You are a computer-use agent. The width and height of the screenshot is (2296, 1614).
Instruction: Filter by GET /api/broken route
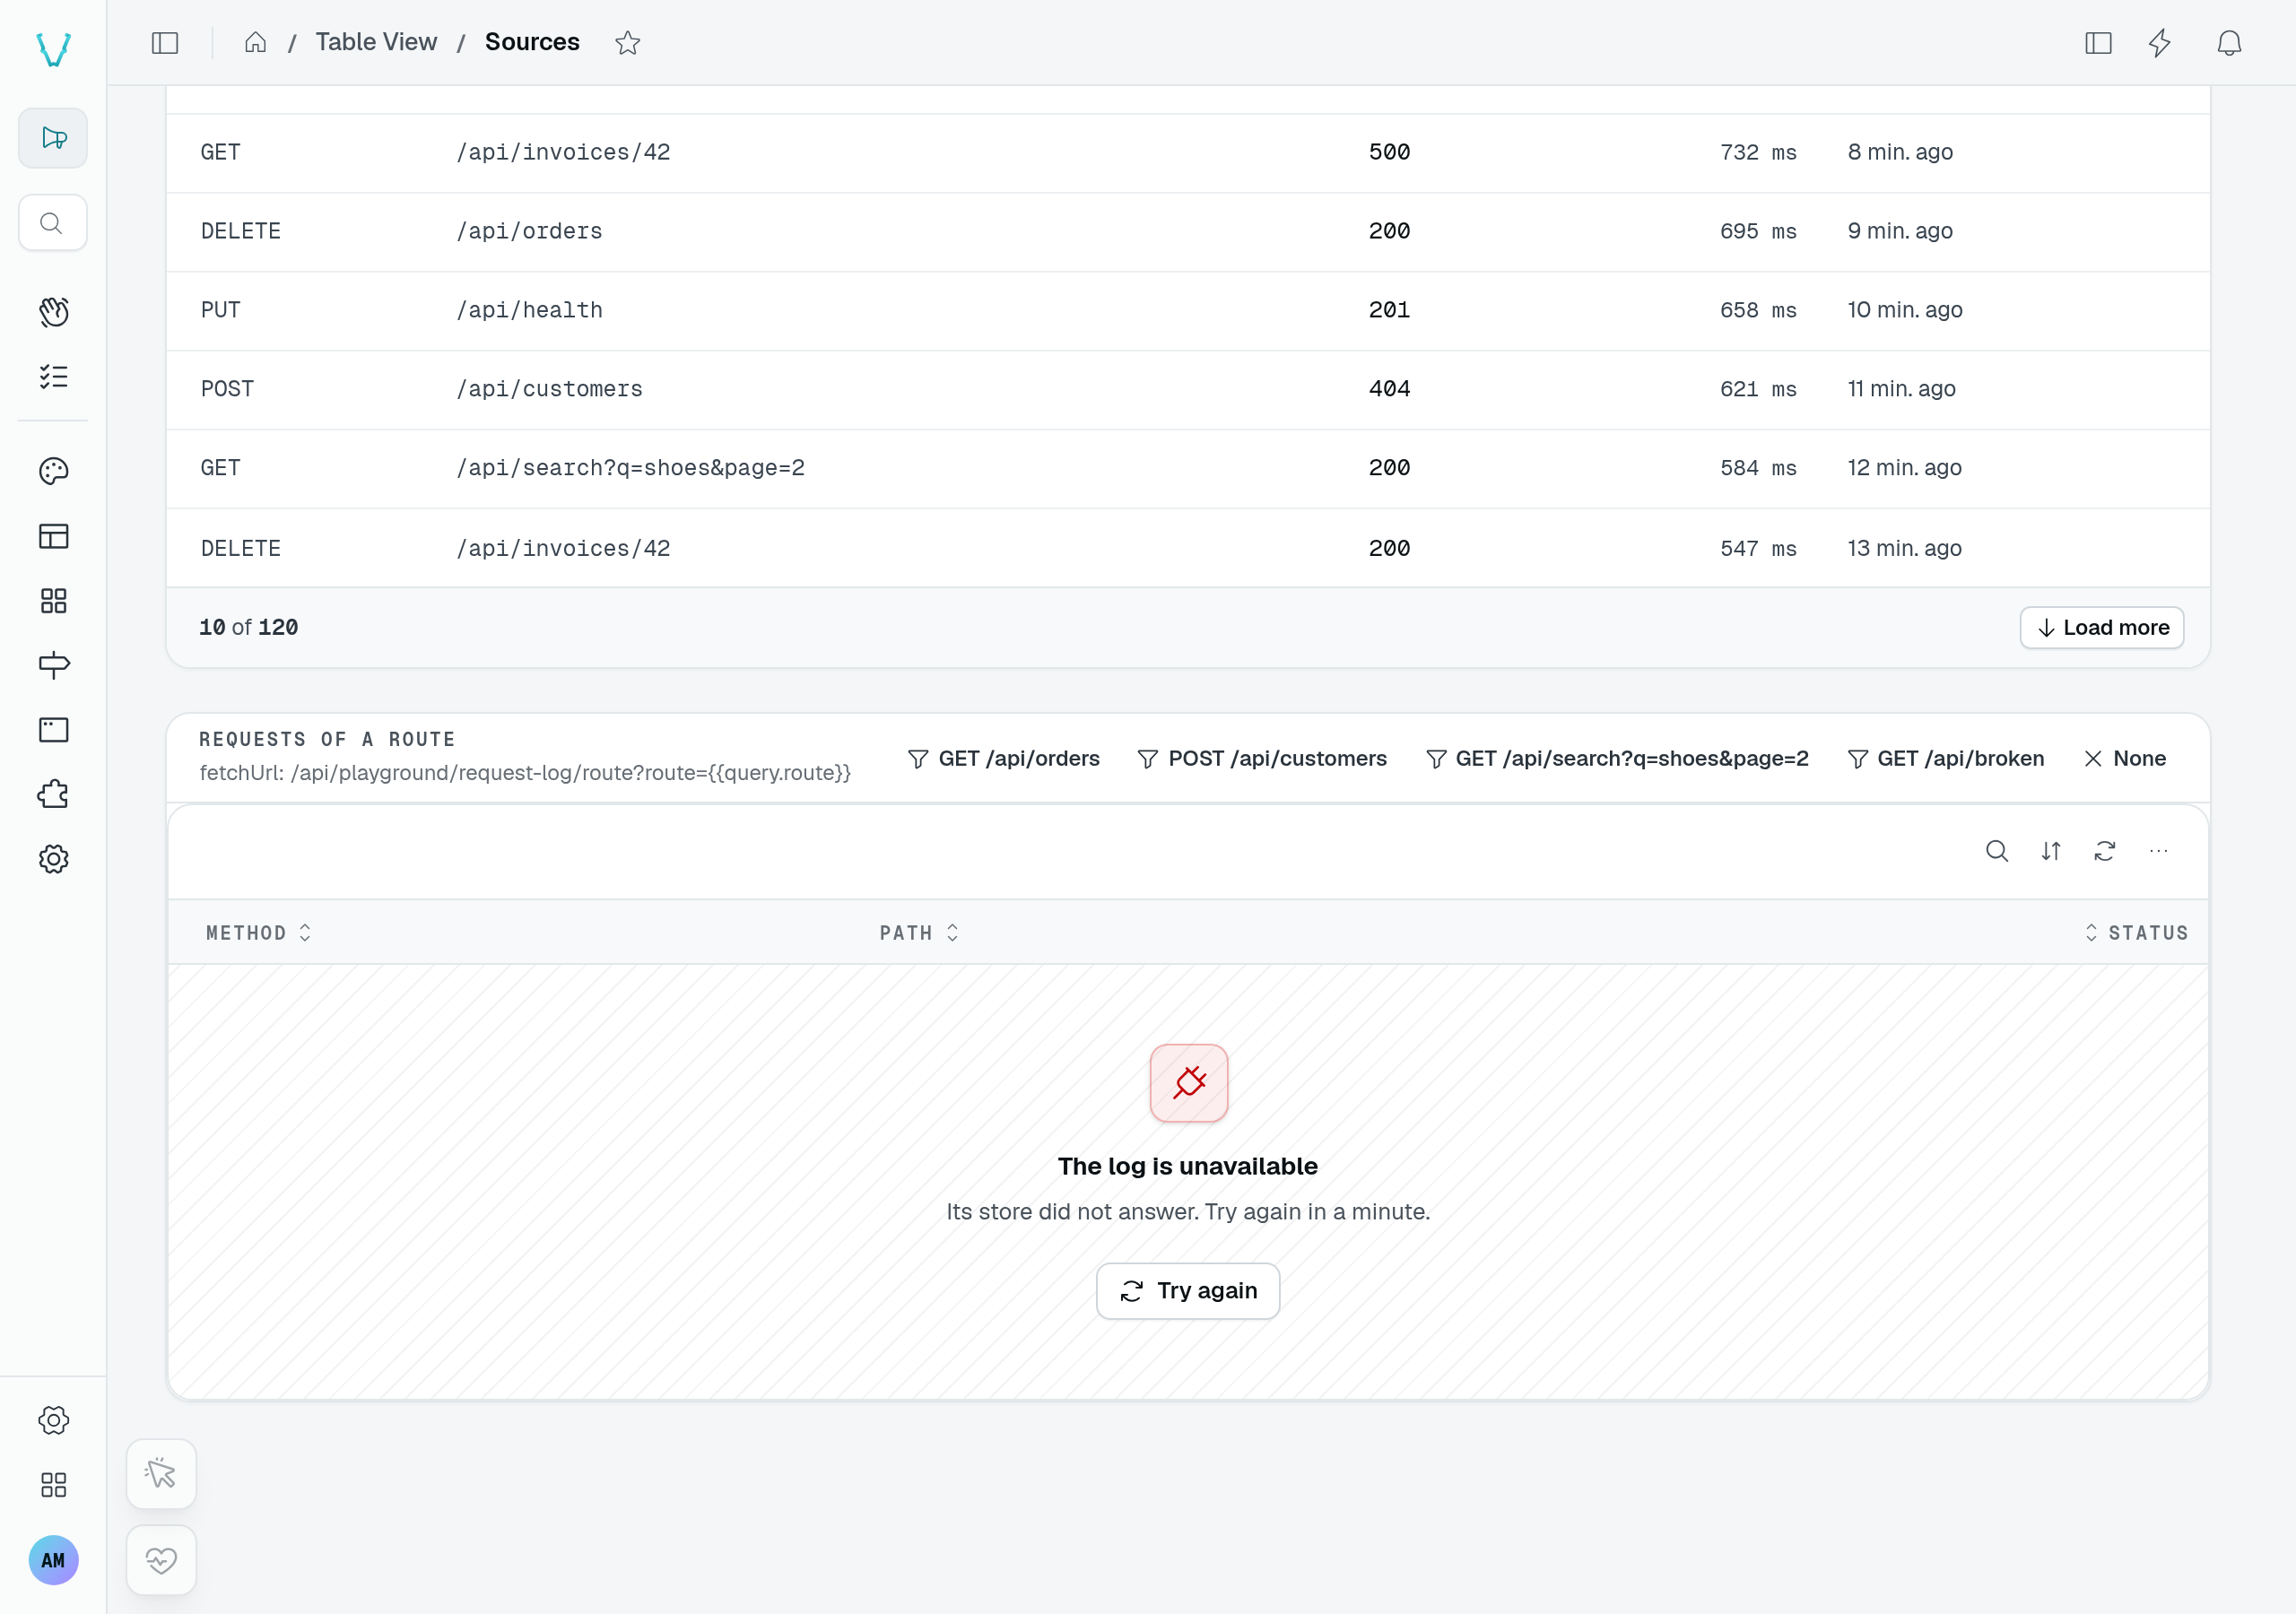[x=1945, y=759]
